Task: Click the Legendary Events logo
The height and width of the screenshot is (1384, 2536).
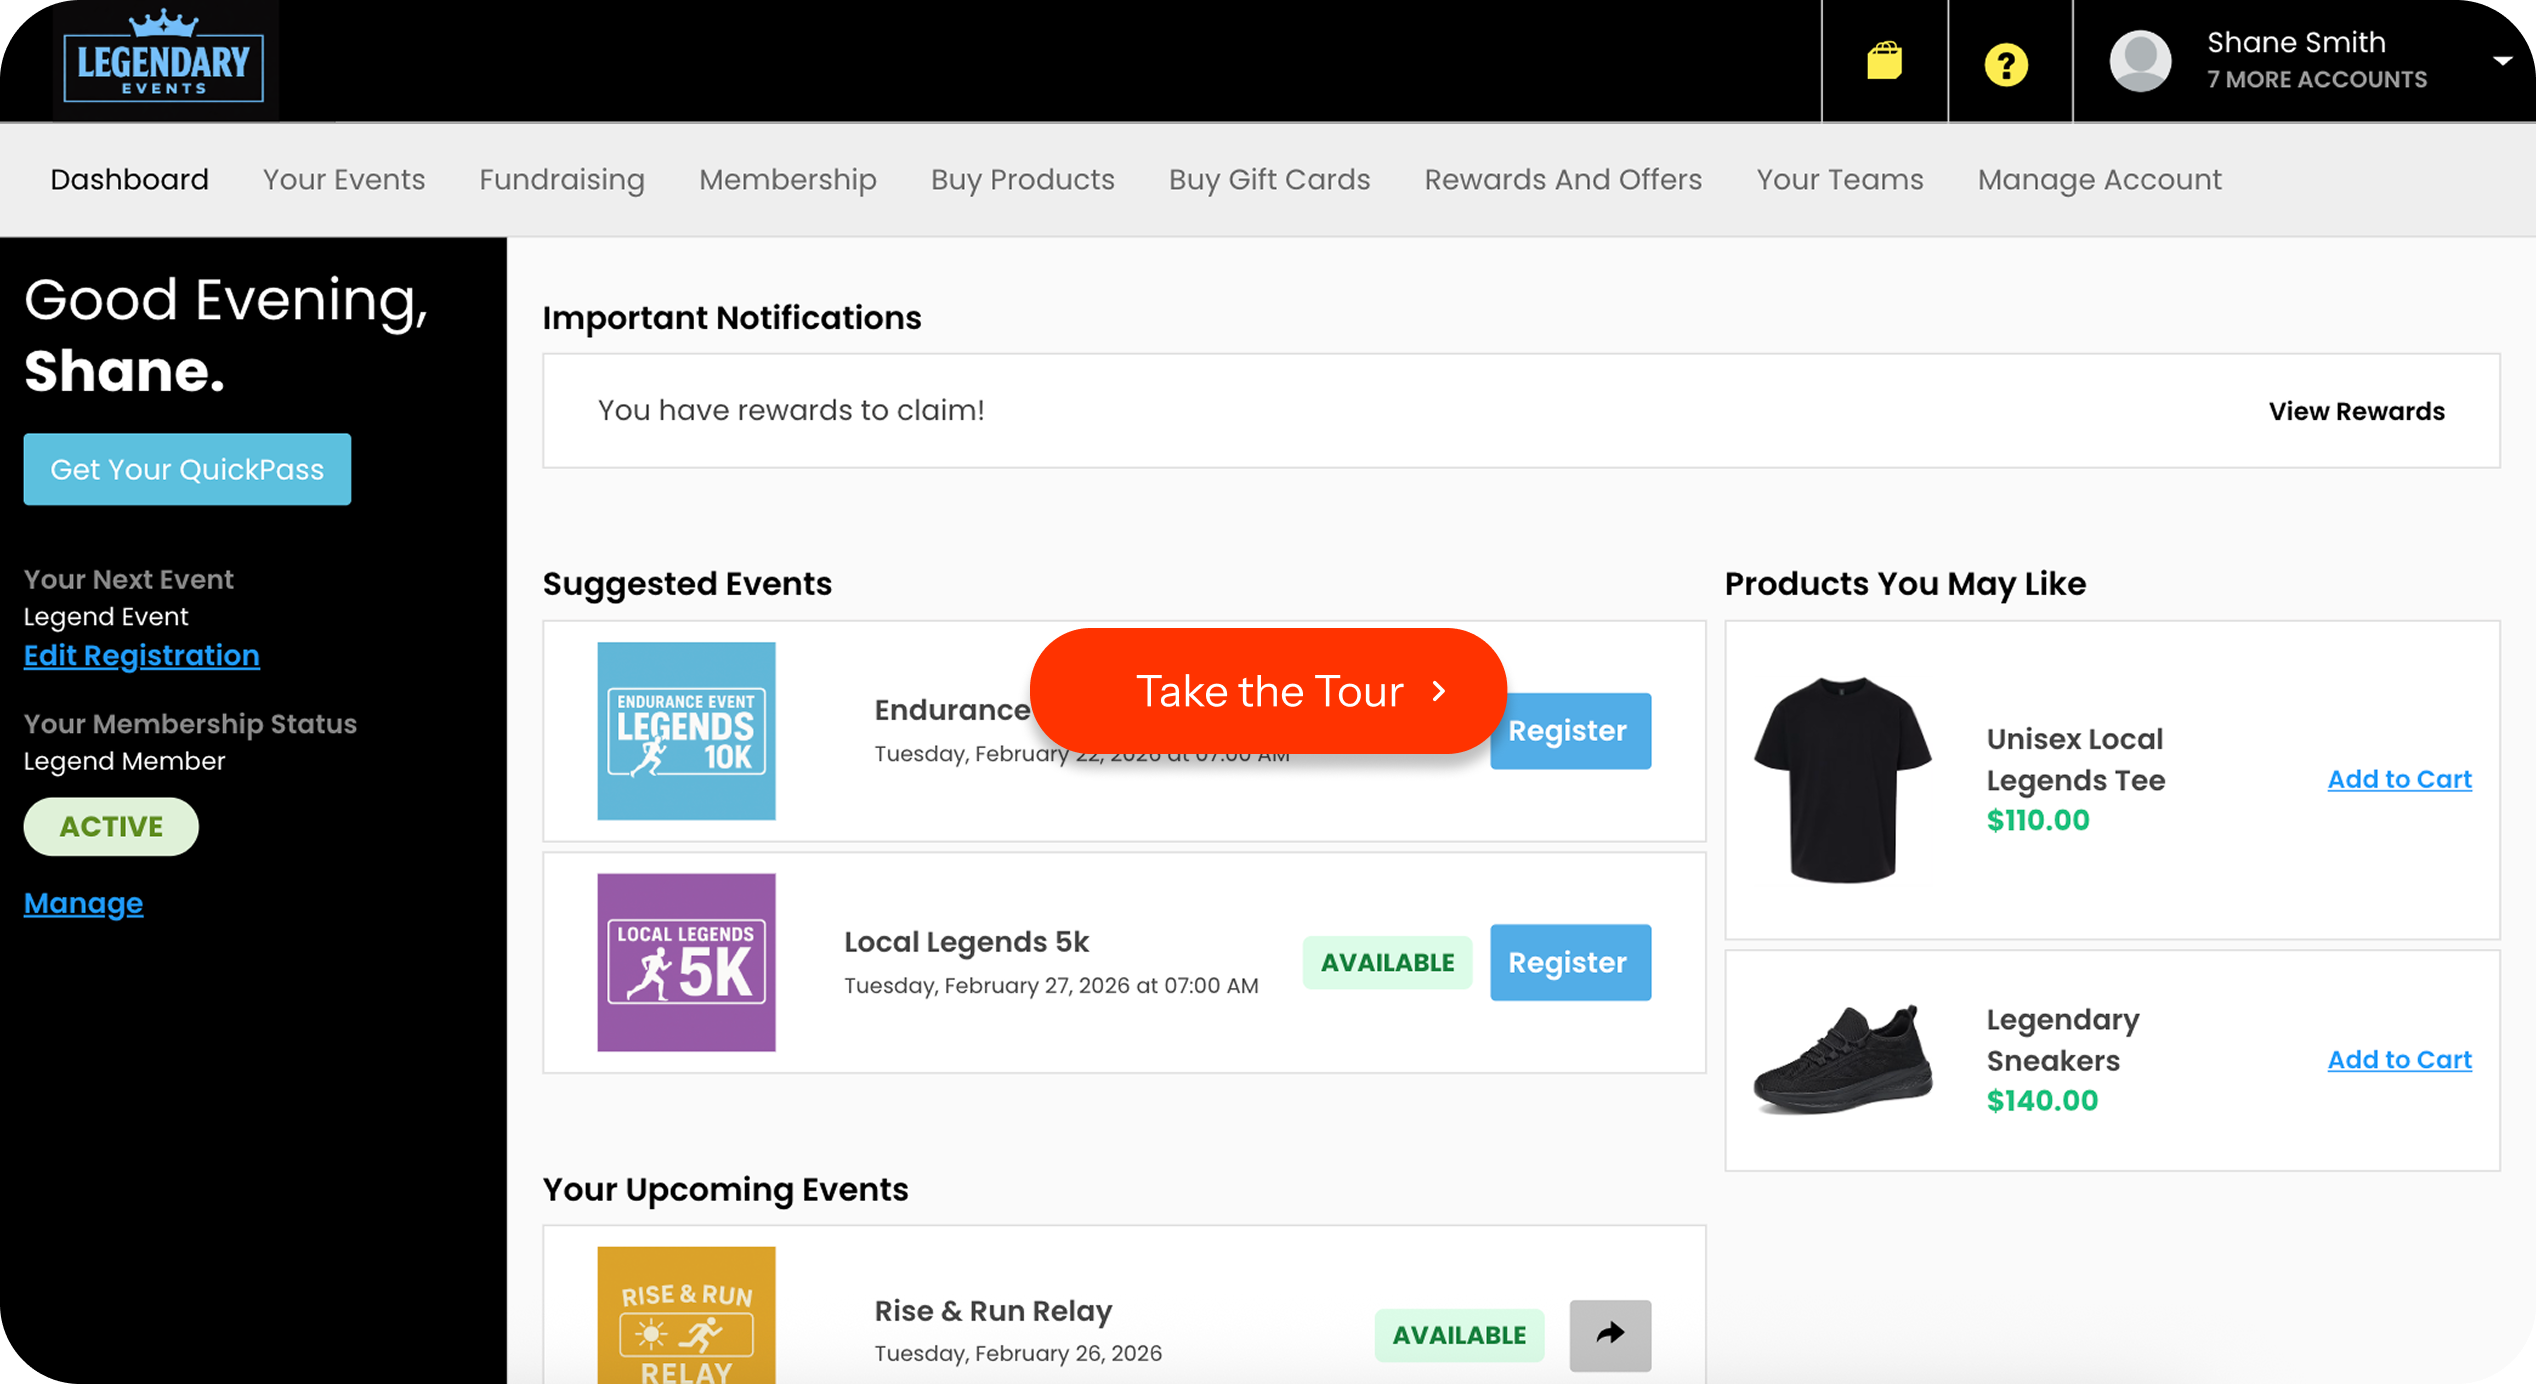Action: tap(165, 62)
